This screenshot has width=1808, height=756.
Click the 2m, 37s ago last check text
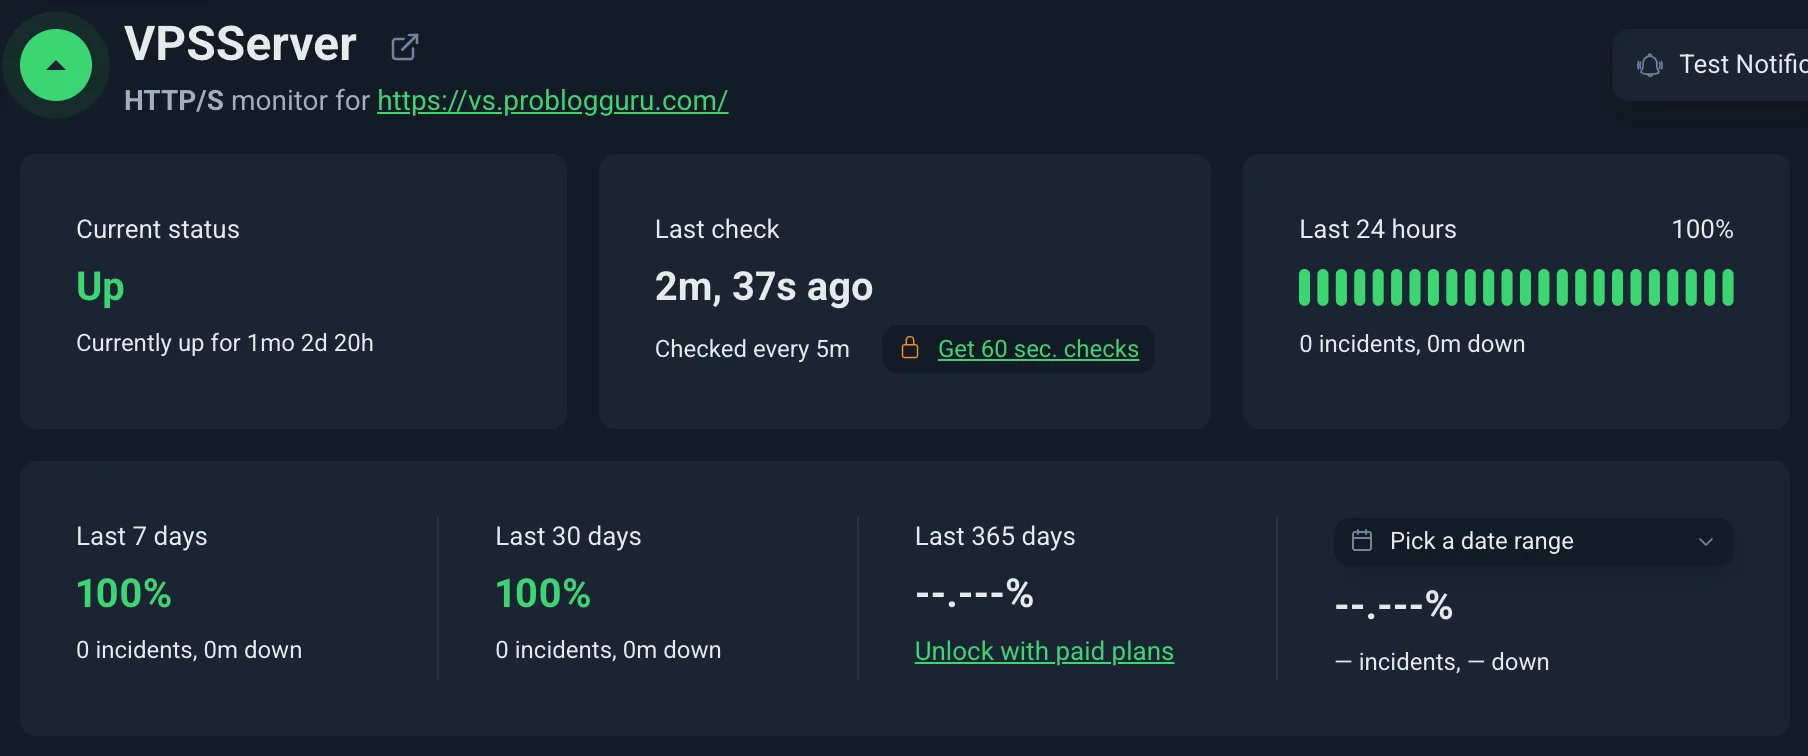click(x=763, y=287)
